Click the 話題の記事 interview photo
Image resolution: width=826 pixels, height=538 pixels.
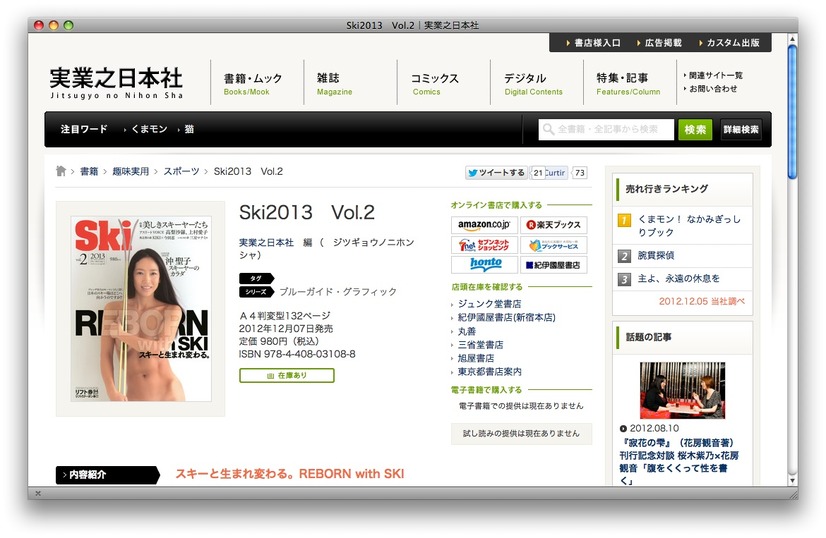pyautogui.click(x=682, y=390)
